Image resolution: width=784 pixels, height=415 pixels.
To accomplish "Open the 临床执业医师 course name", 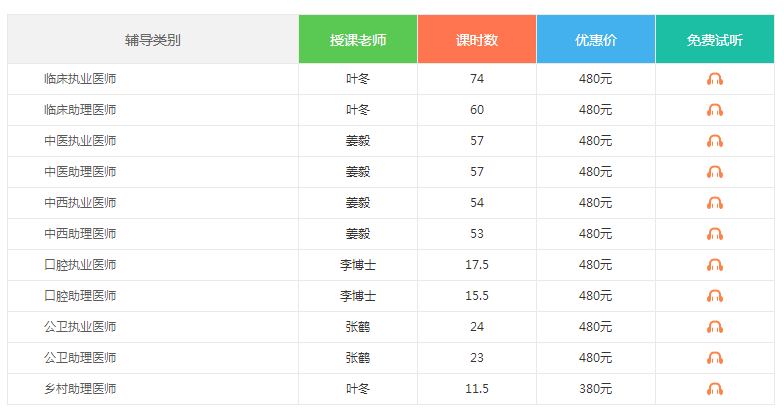I will pyautogui.click(x=80, y=79).
